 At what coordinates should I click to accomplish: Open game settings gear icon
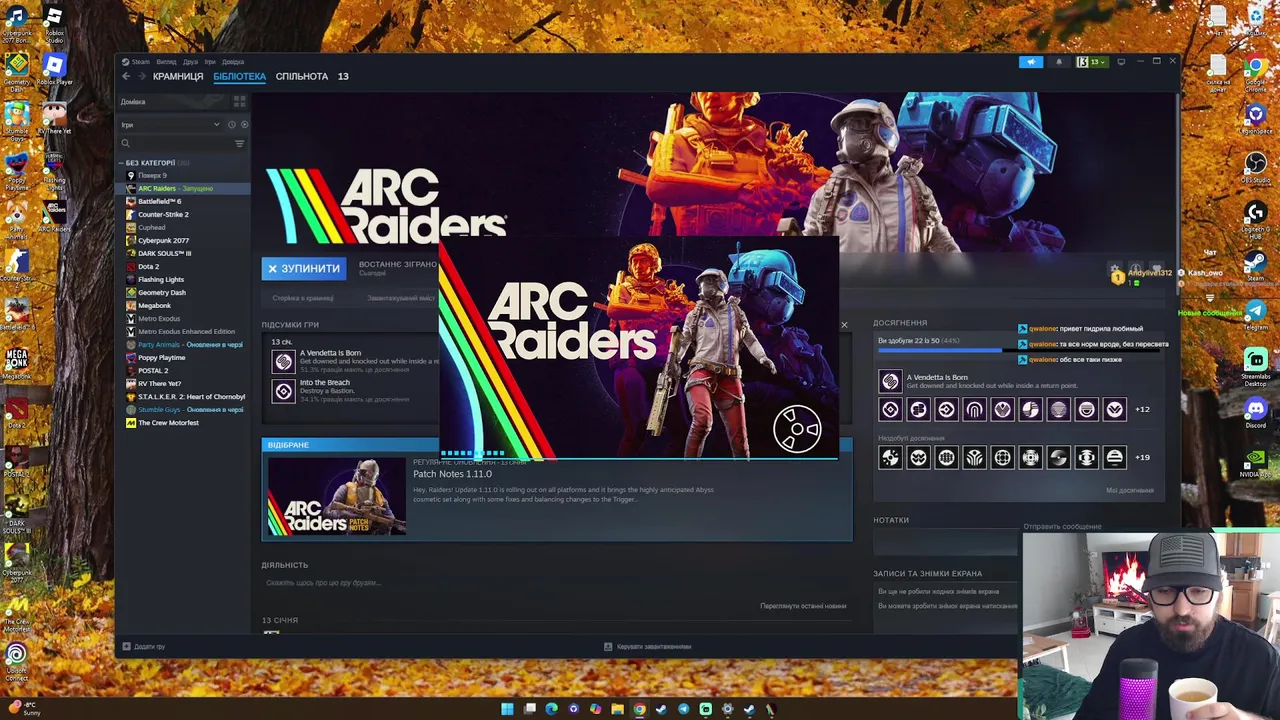coord(1115,270)
